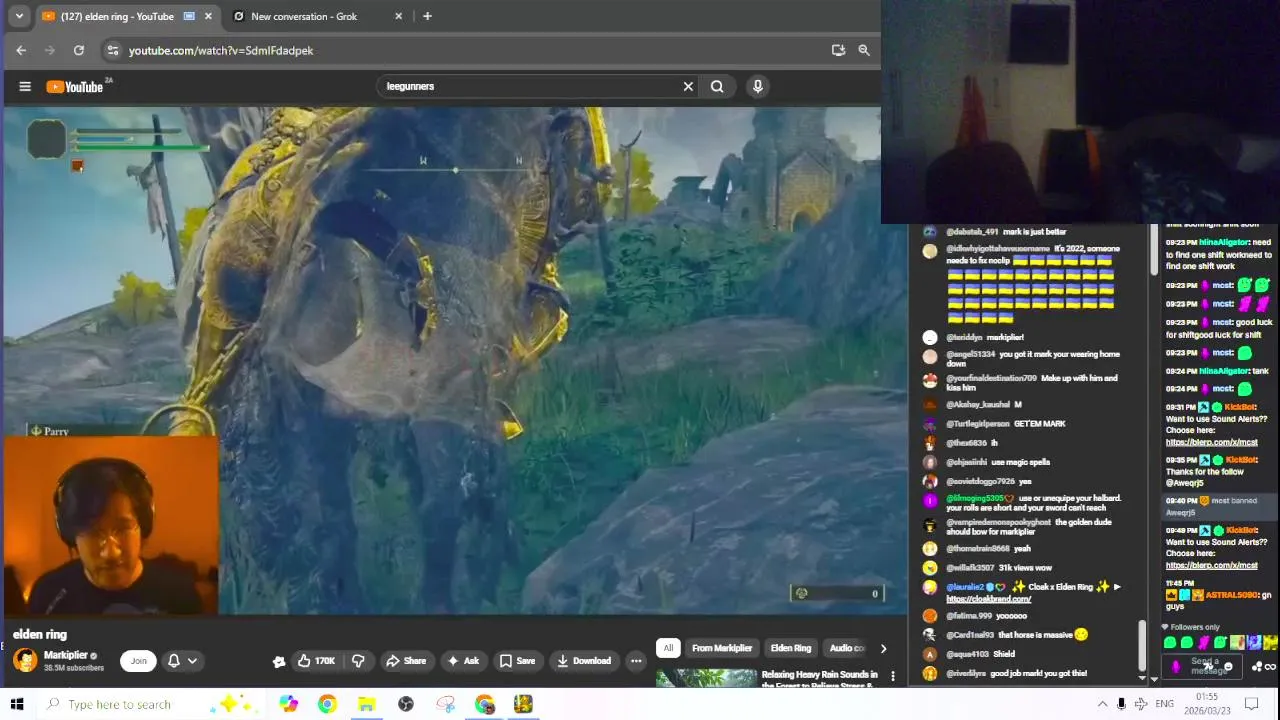
Task: Open the clock showing 01:55
Action: [1206, 704]
